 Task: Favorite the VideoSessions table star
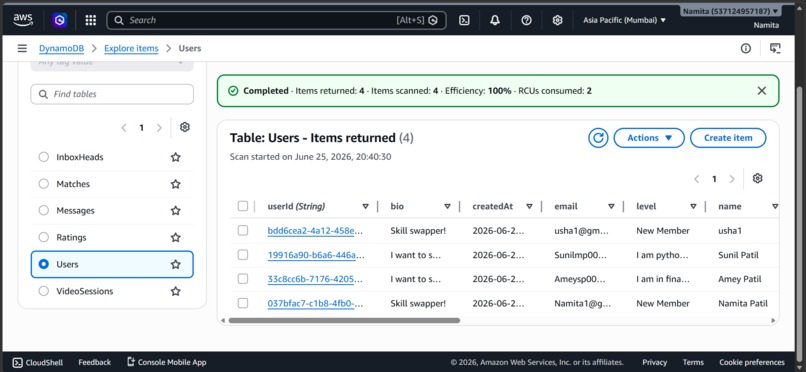pyautogui.click(x=175, y=291)
